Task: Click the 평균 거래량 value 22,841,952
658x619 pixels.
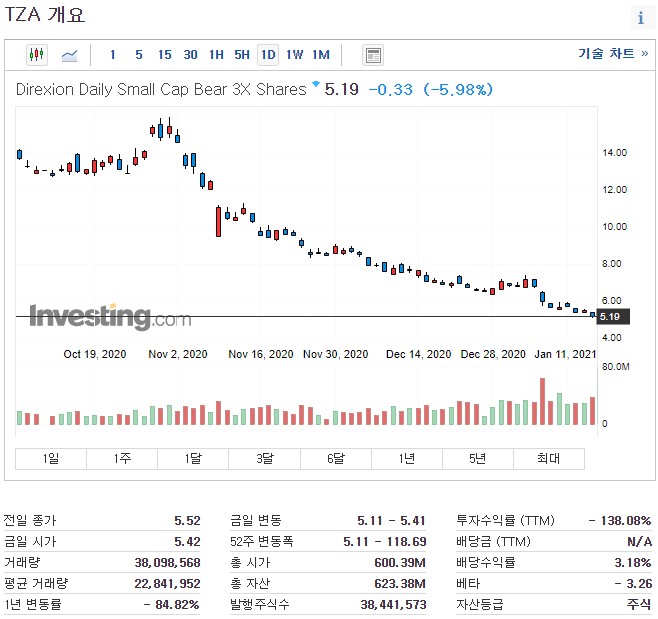Action: click(x=167, y=583)
